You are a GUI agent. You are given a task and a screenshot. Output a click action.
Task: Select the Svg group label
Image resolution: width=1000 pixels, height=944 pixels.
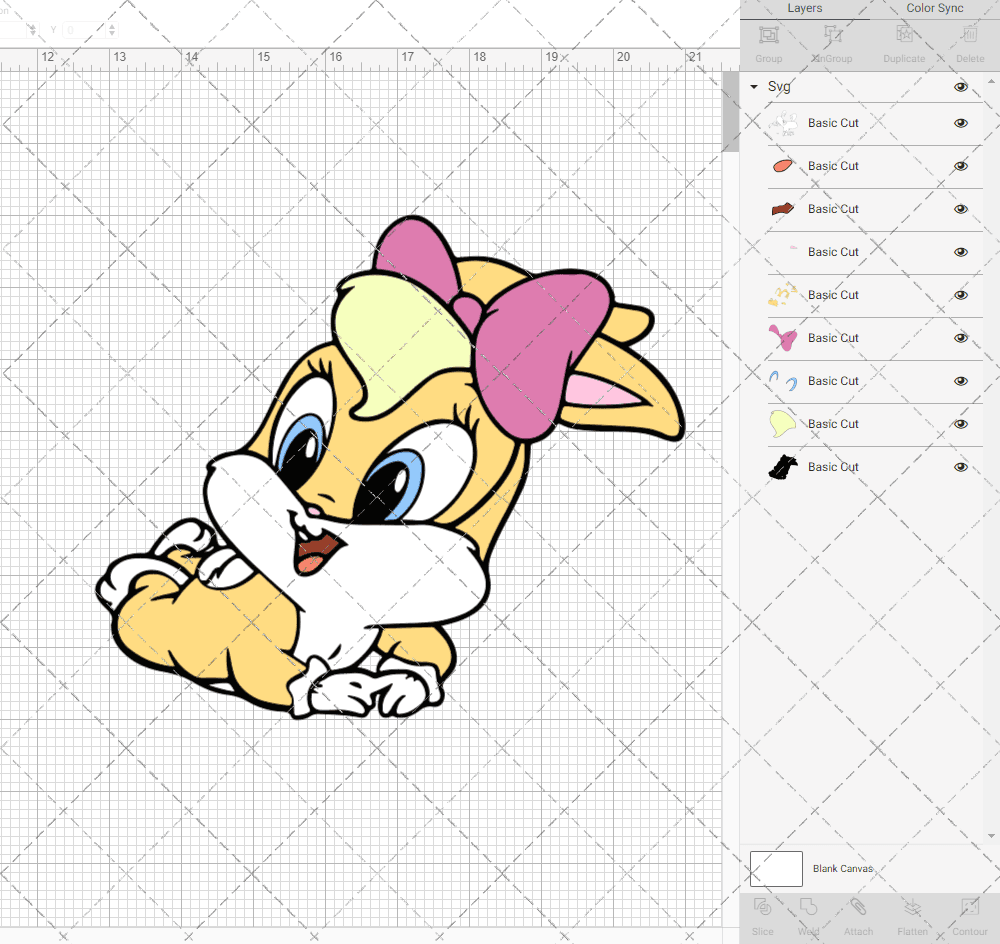pos(779,87)
